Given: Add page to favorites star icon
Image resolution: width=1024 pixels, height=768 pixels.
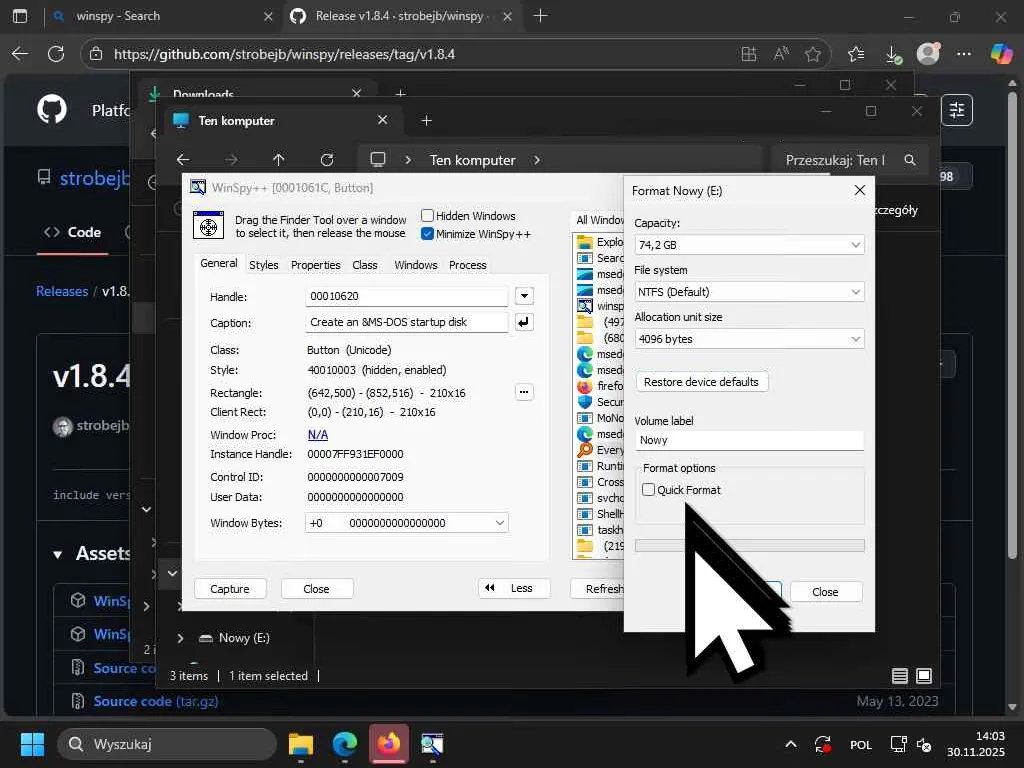Looking at the screenshot, I should (812, 54).
